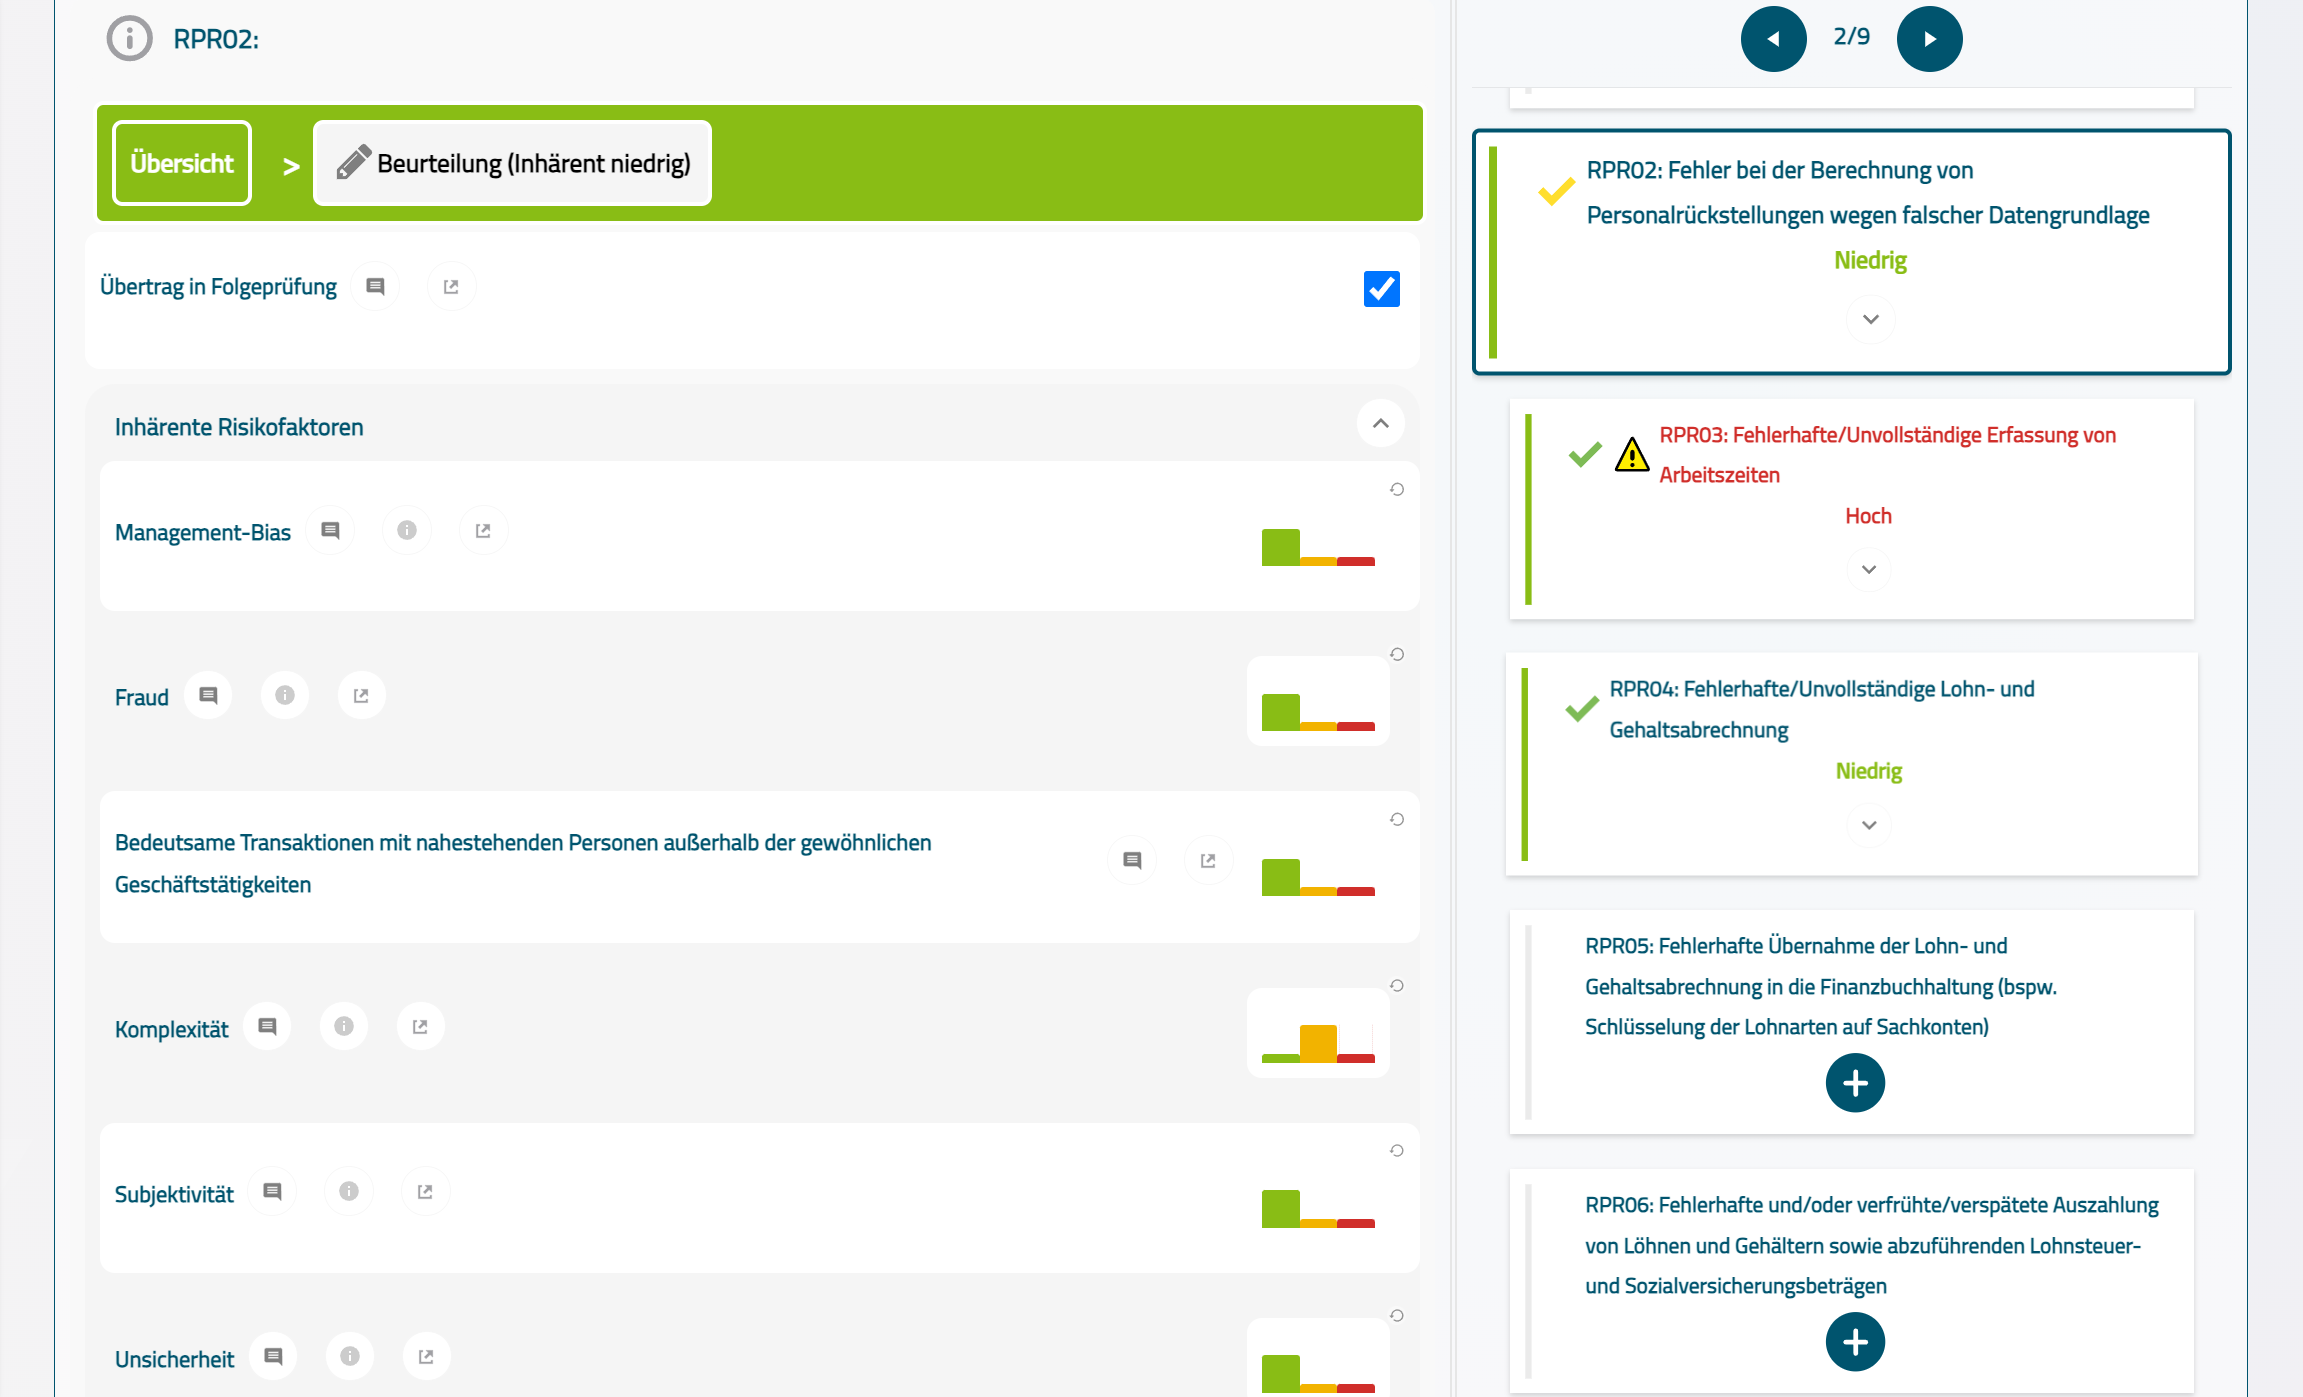Open external link icon for Übertrag in Folgeprüfung
The height and width of the screenshot is (1397, 2303).
[451, 287]
